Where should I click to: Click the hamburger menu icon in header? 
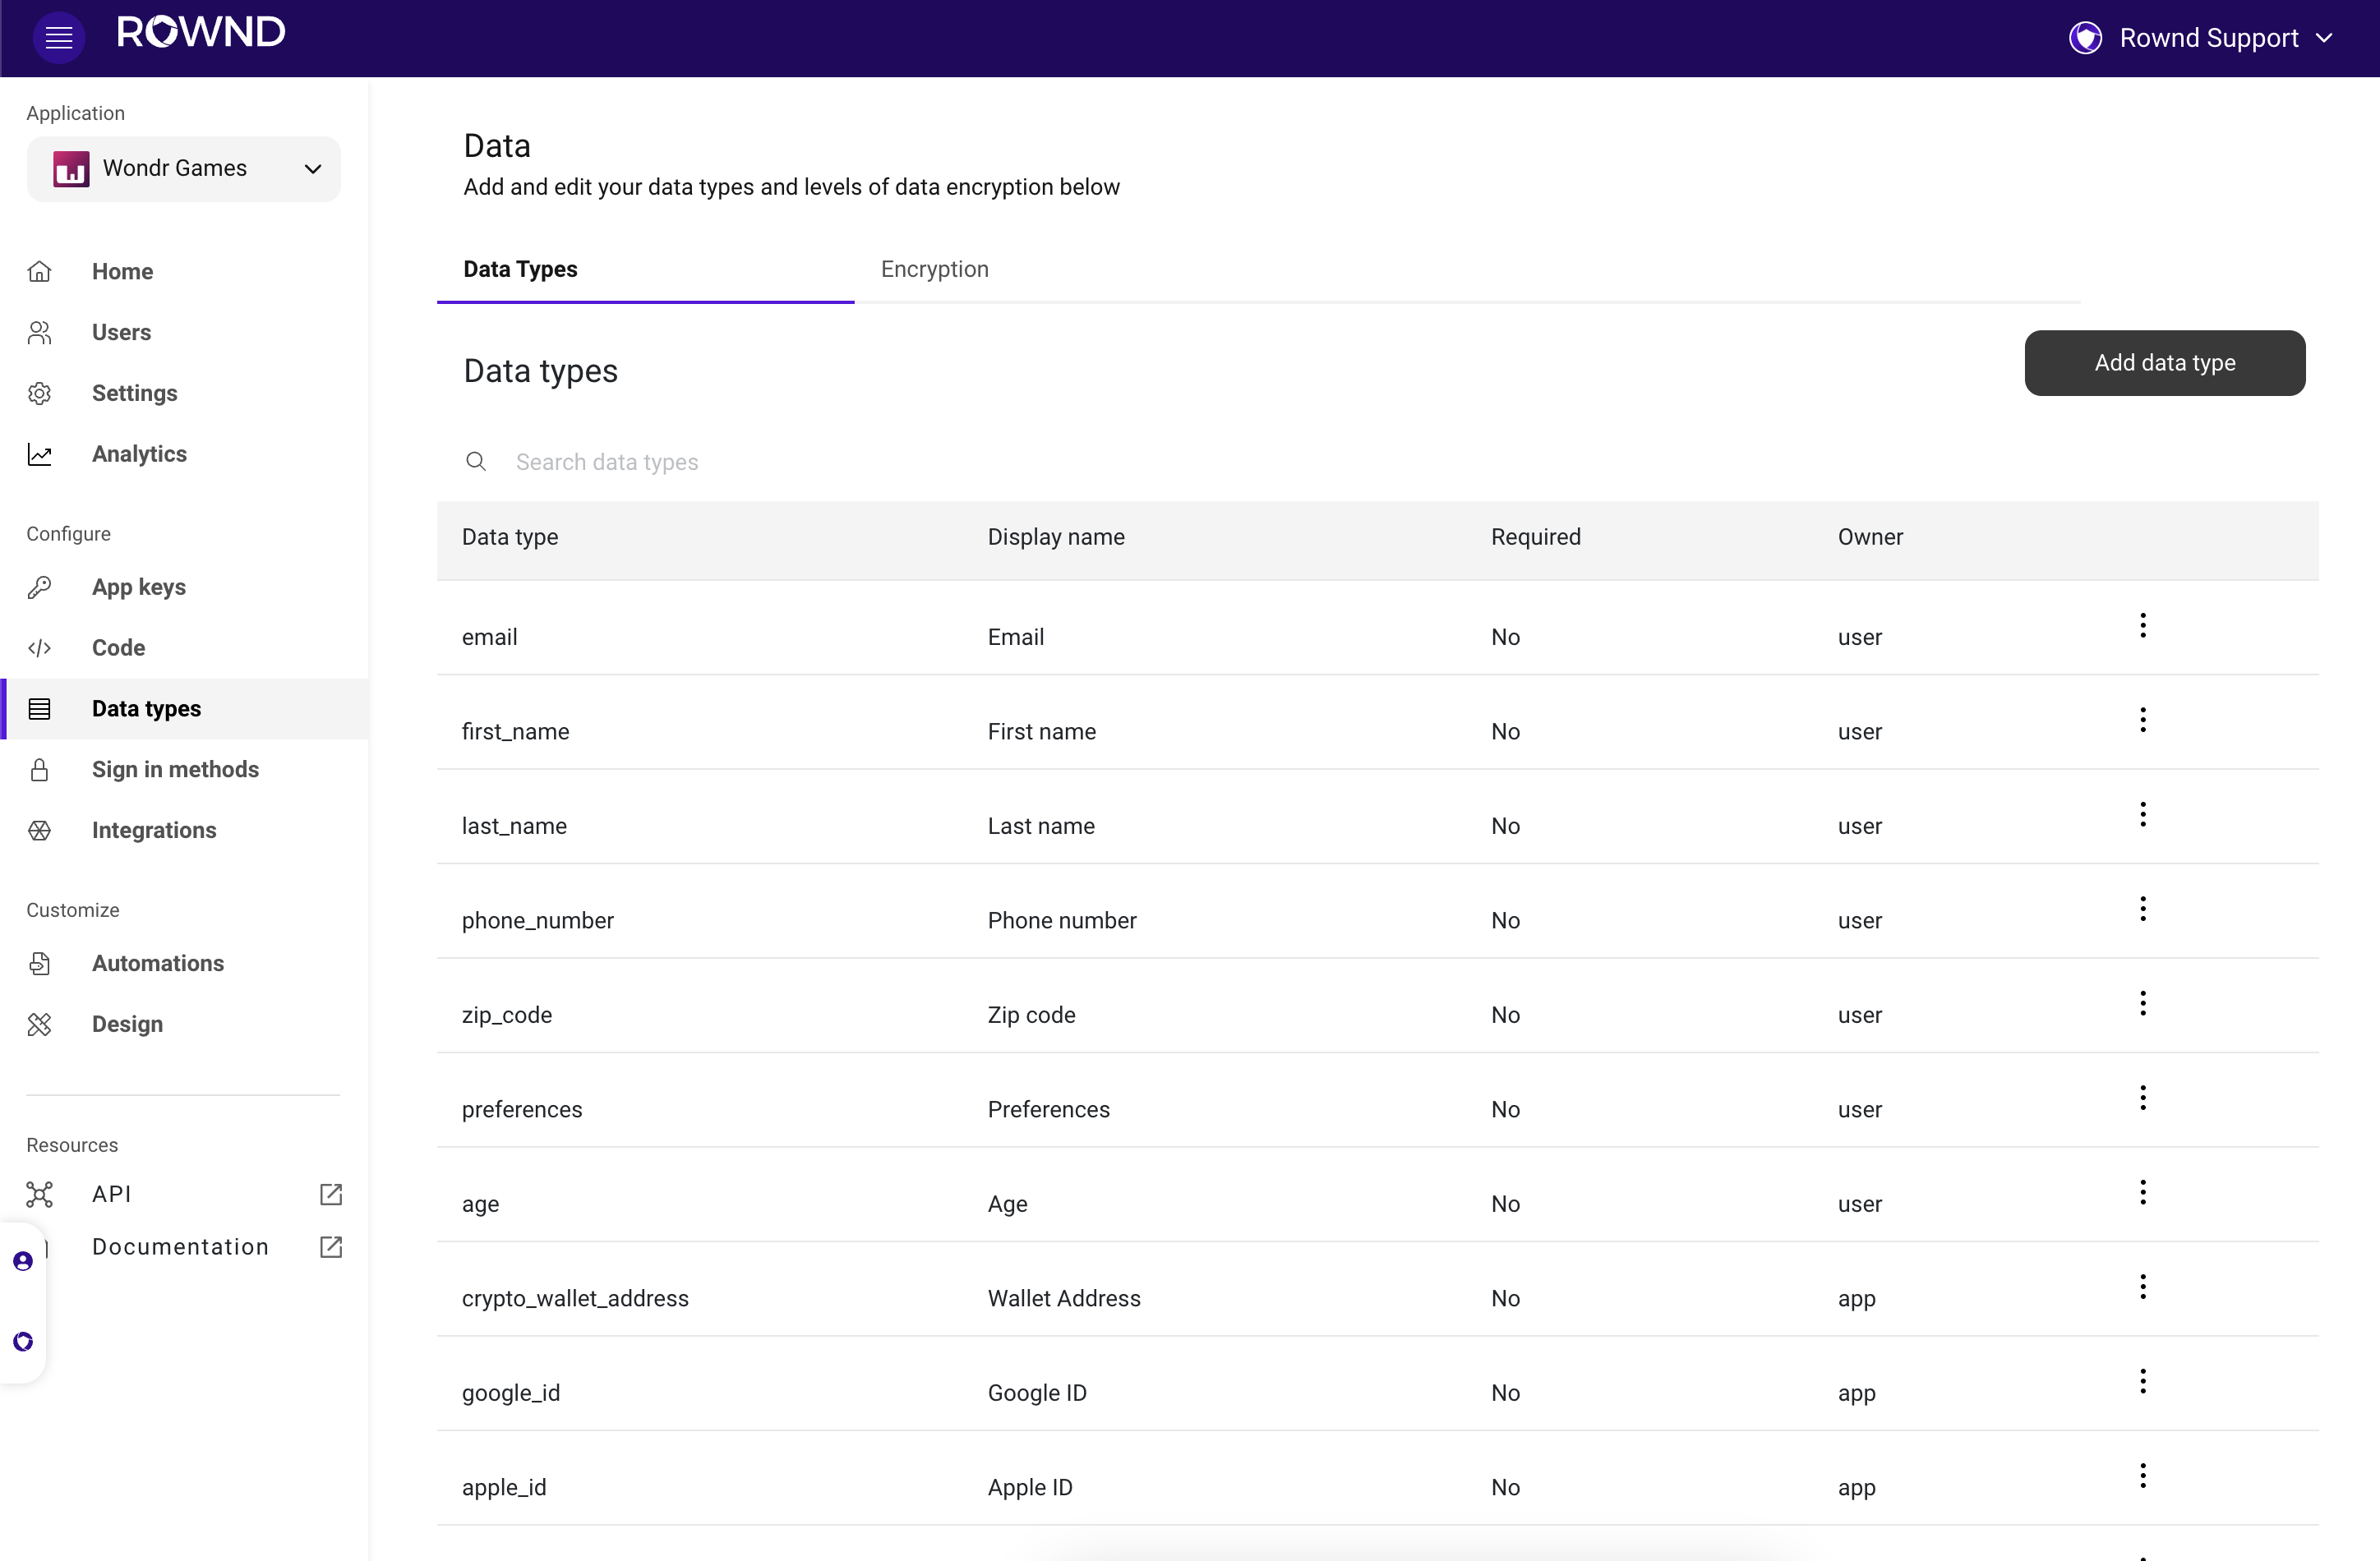[59, 38]
